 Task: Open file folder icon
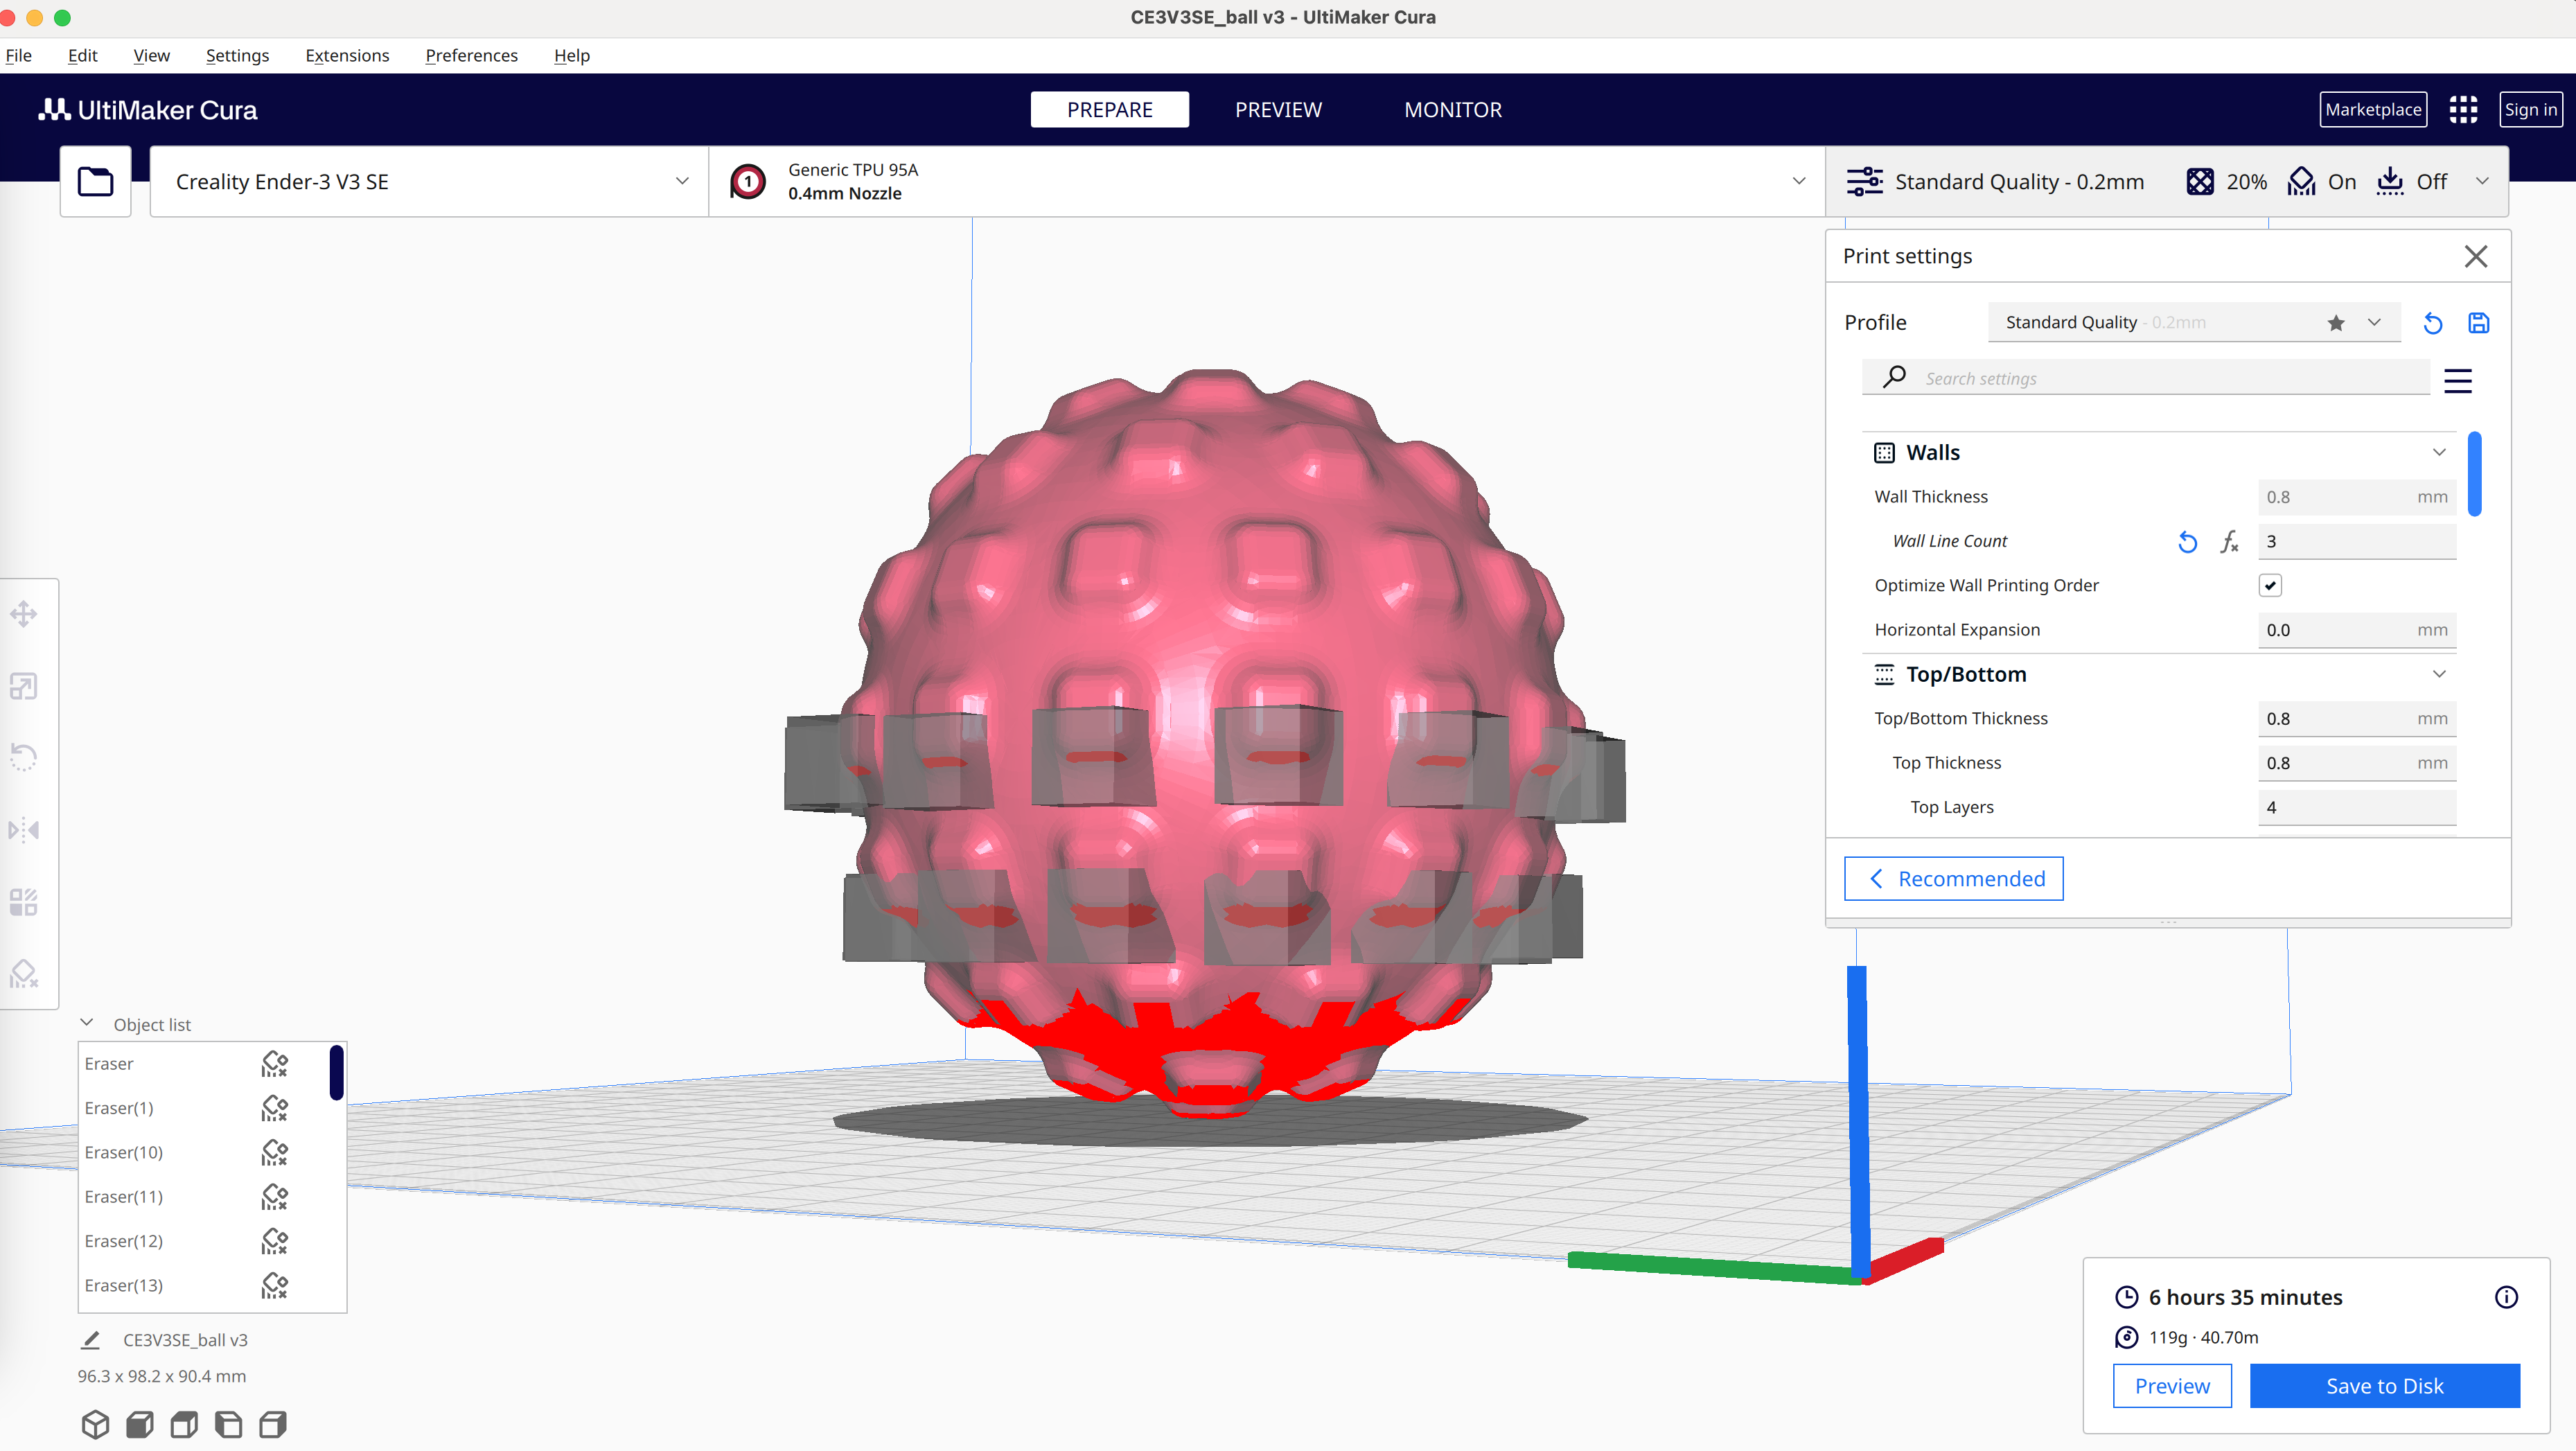click(x=95, y=181)
